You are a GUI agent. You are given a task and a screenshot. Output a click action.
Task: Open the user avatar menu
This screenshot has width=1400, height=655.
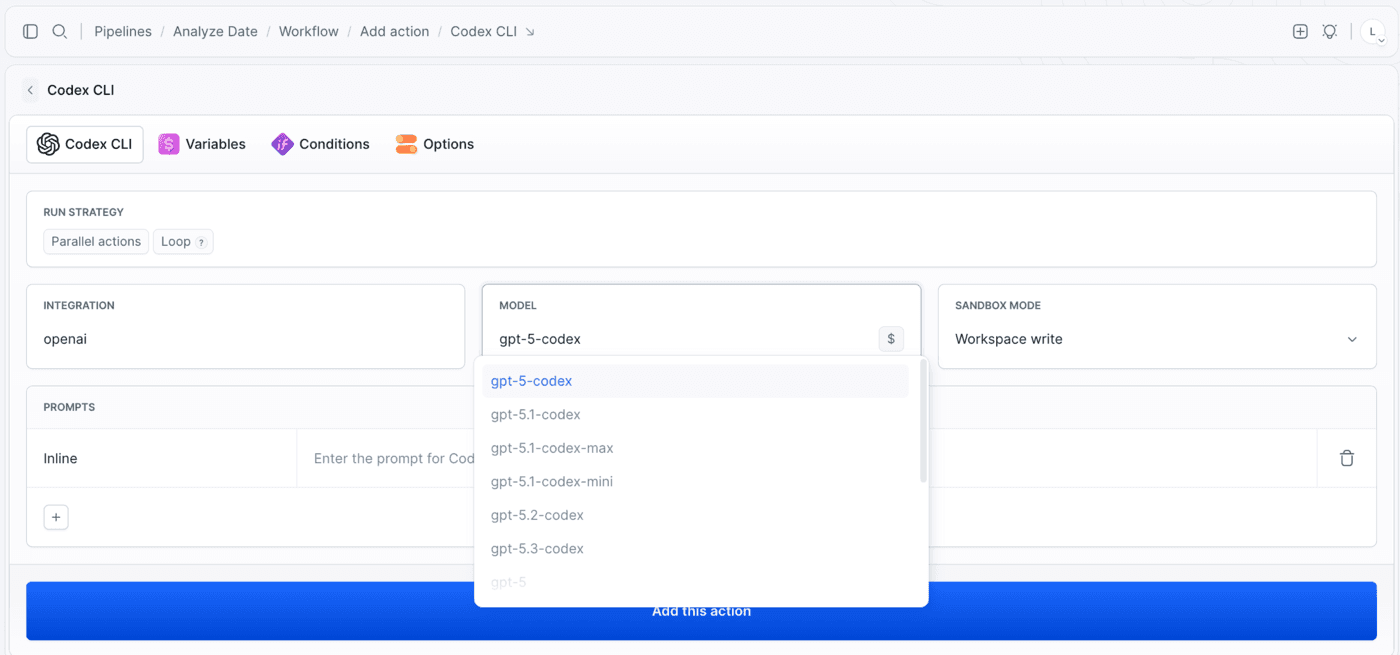coord(1373,32)
